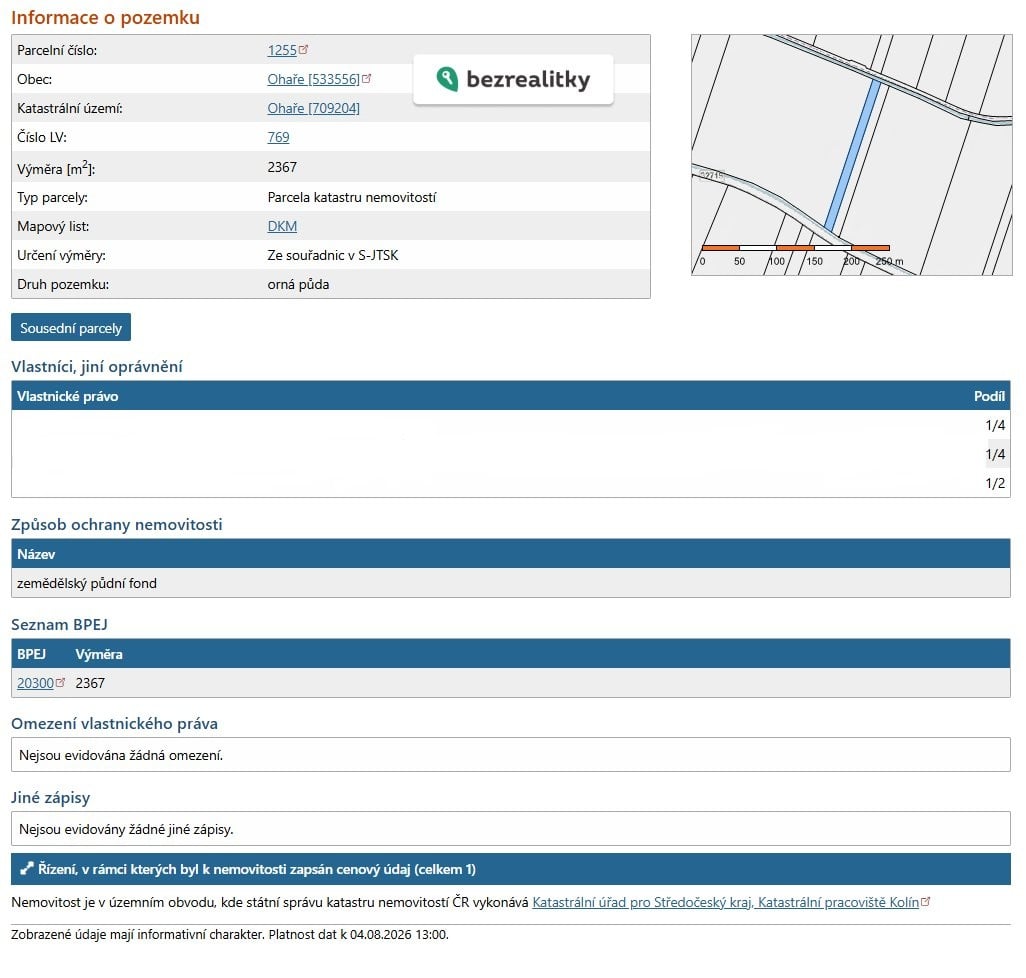Viewport: 1026px width, 978px height.
Task: Click the Sousední parcely button
Action: pyautogui.click(x=71, y=327)
